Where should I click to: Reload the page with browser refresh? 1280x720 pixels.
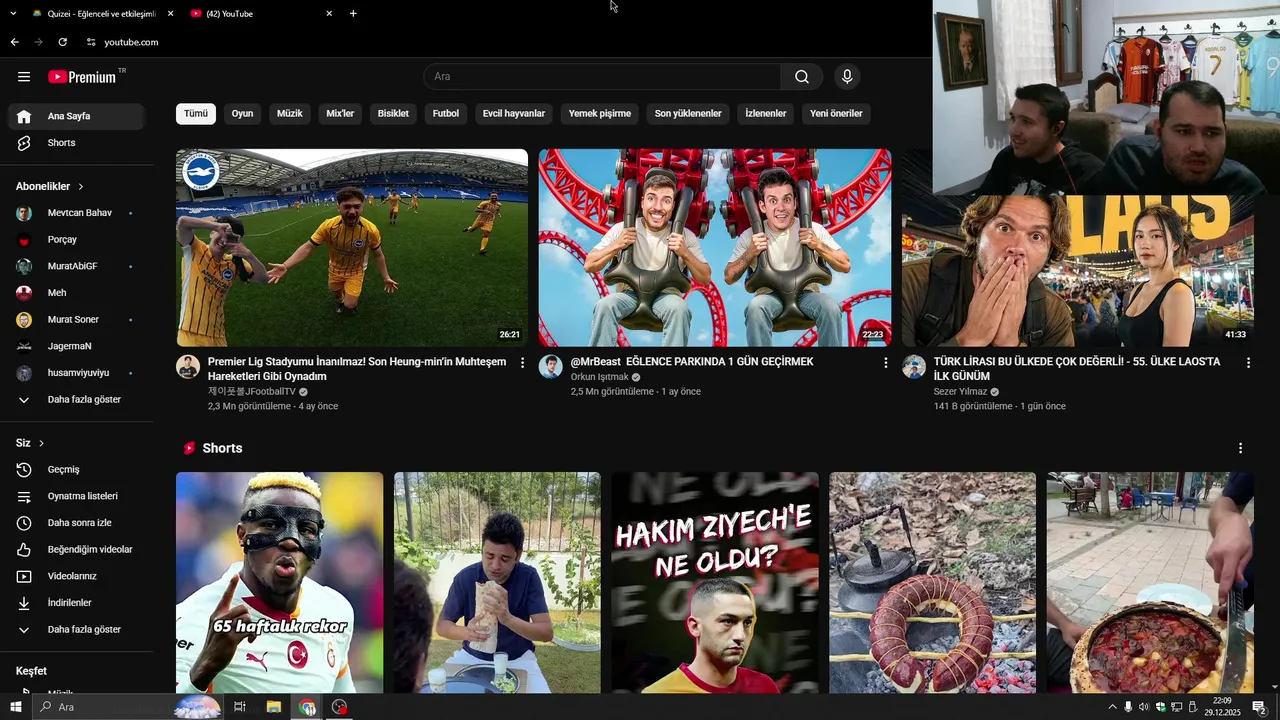click(62, 42)
